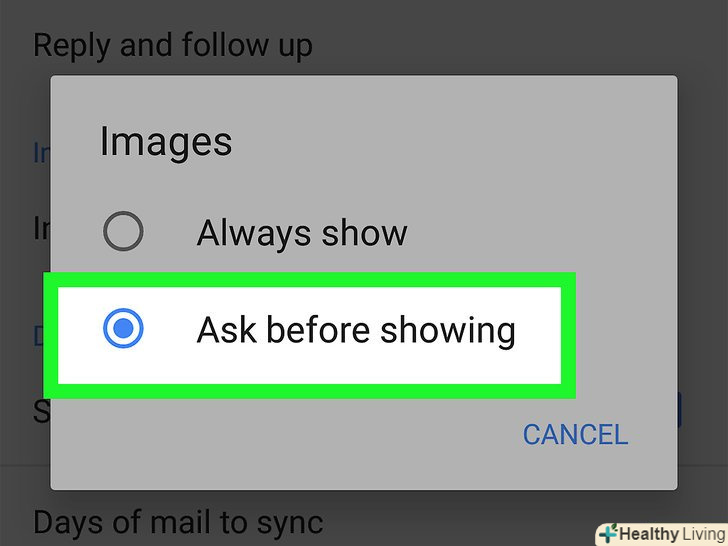Click the Images dialog title
The image size is (728, 546).
[x=166, y=142]
